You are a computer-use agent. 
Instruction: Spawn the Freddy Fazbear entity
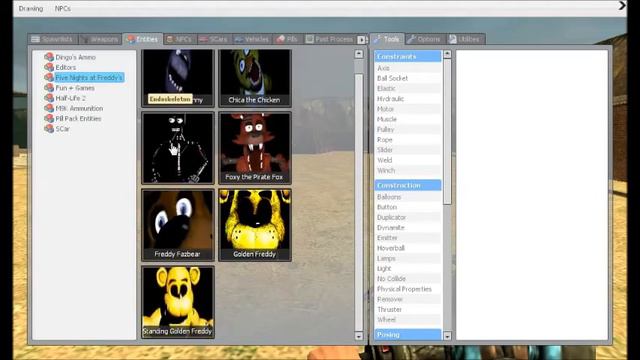[x=178, y=225]
